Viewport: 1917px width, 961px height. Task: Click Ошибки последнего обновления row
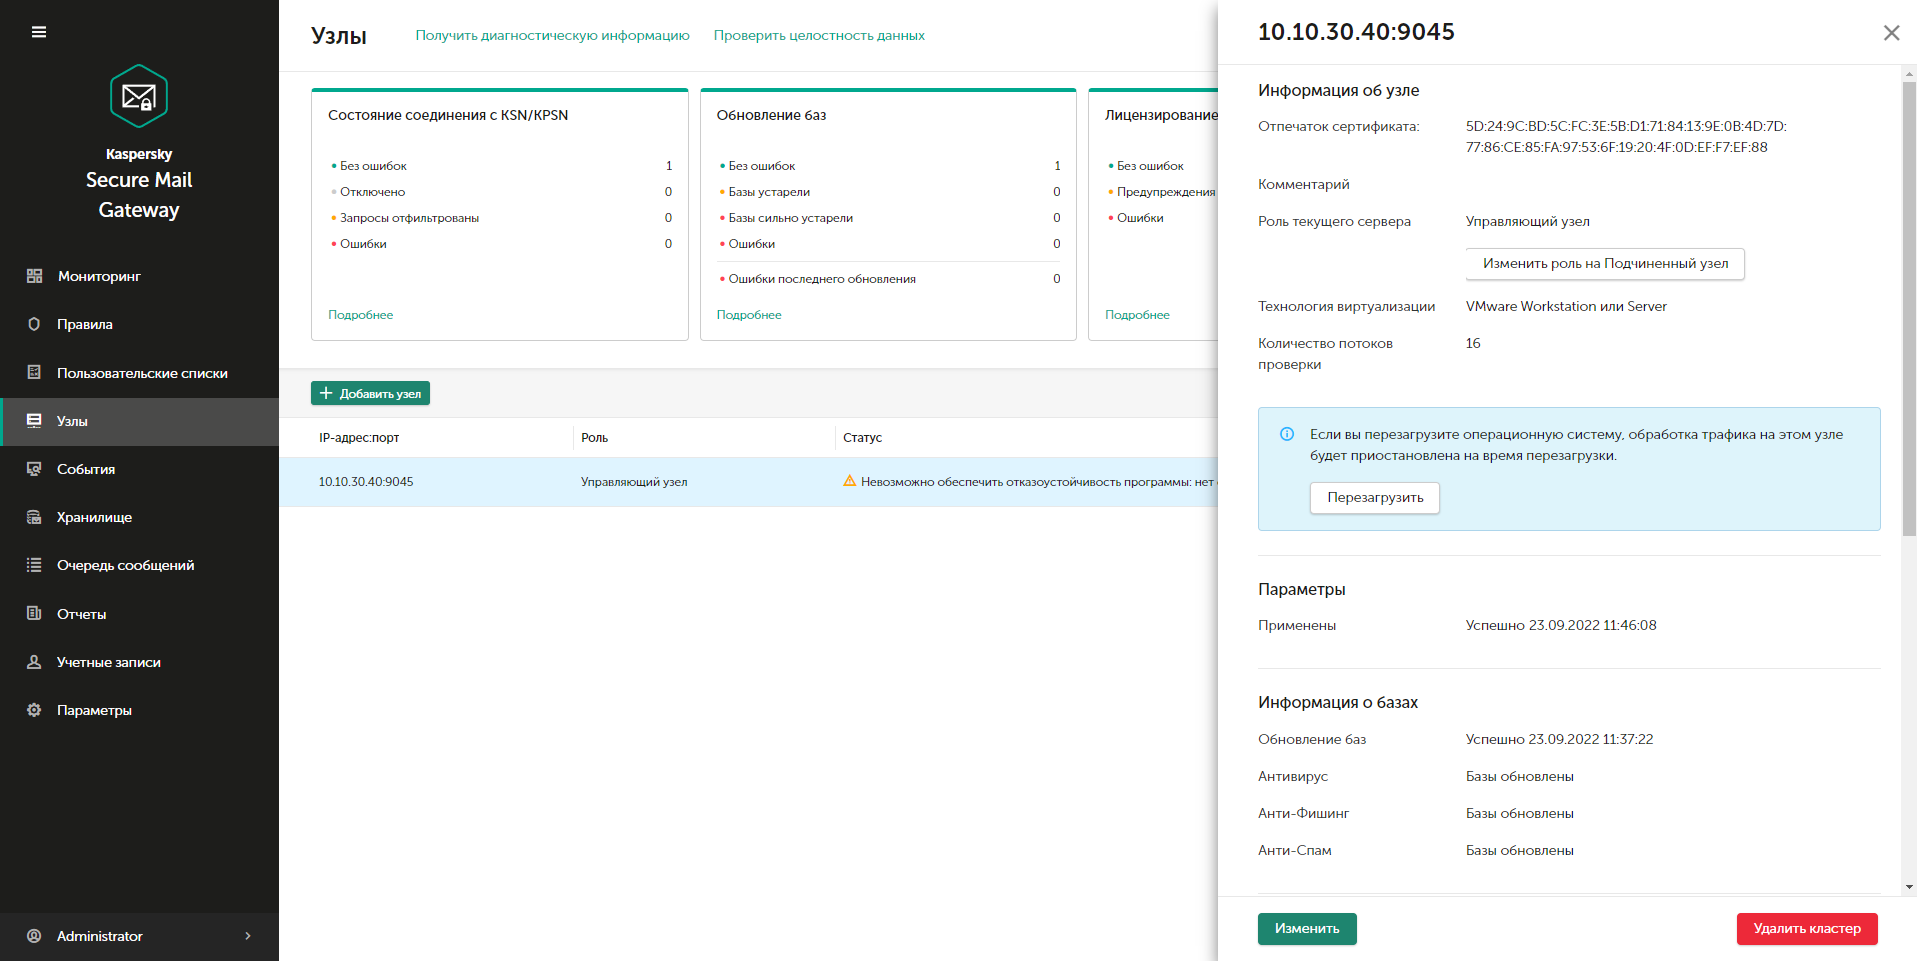pos(889,279)
